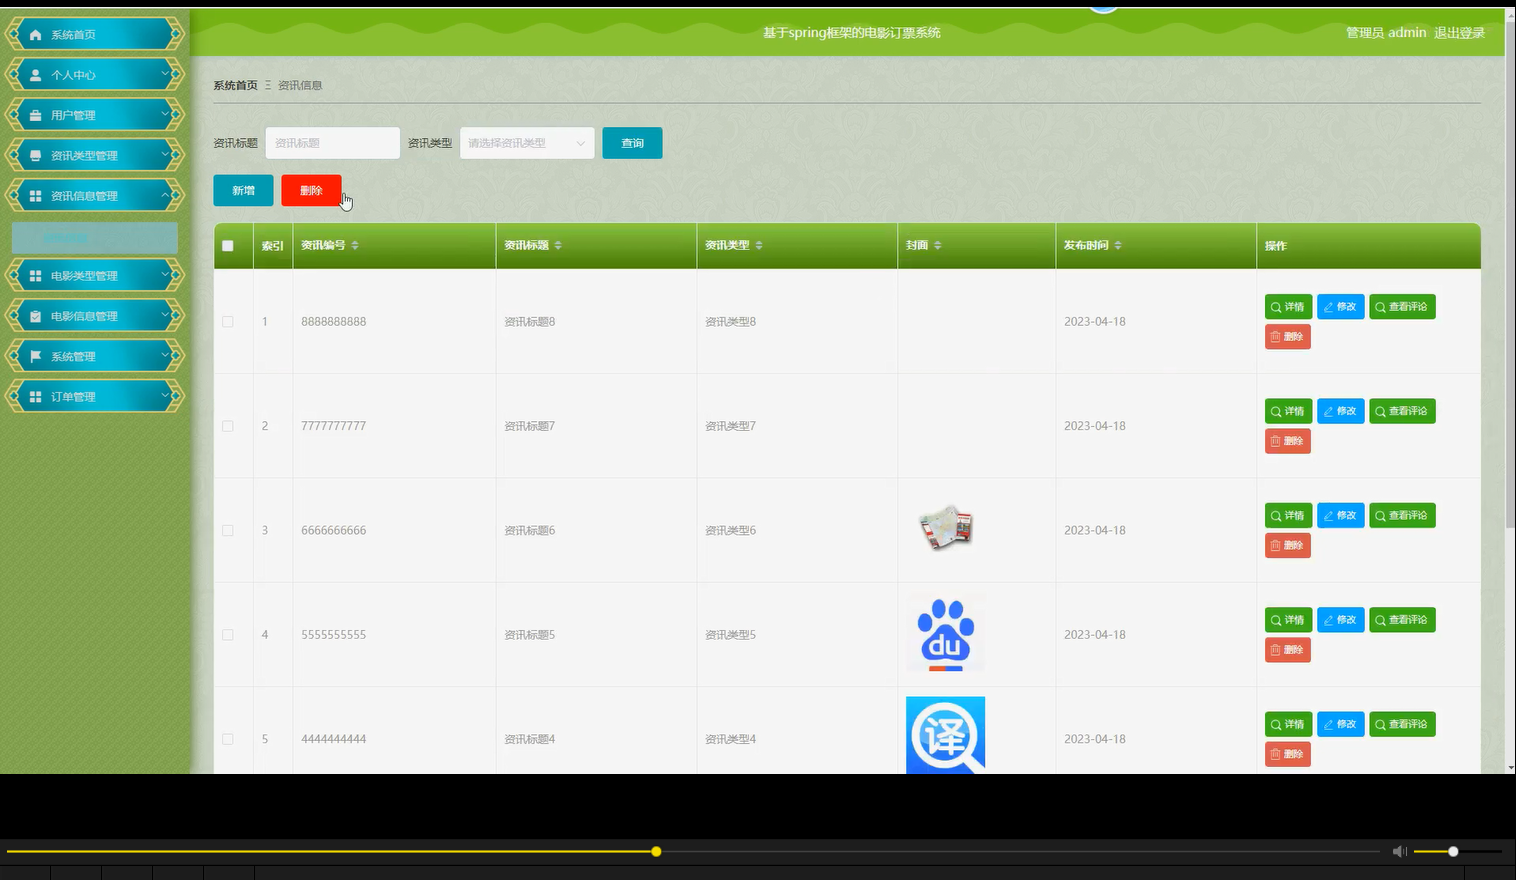Viewport: 1516px width, 880px height.
Task: Click 系统首页 breadcrumb link
Action: [x=235, y=86]
